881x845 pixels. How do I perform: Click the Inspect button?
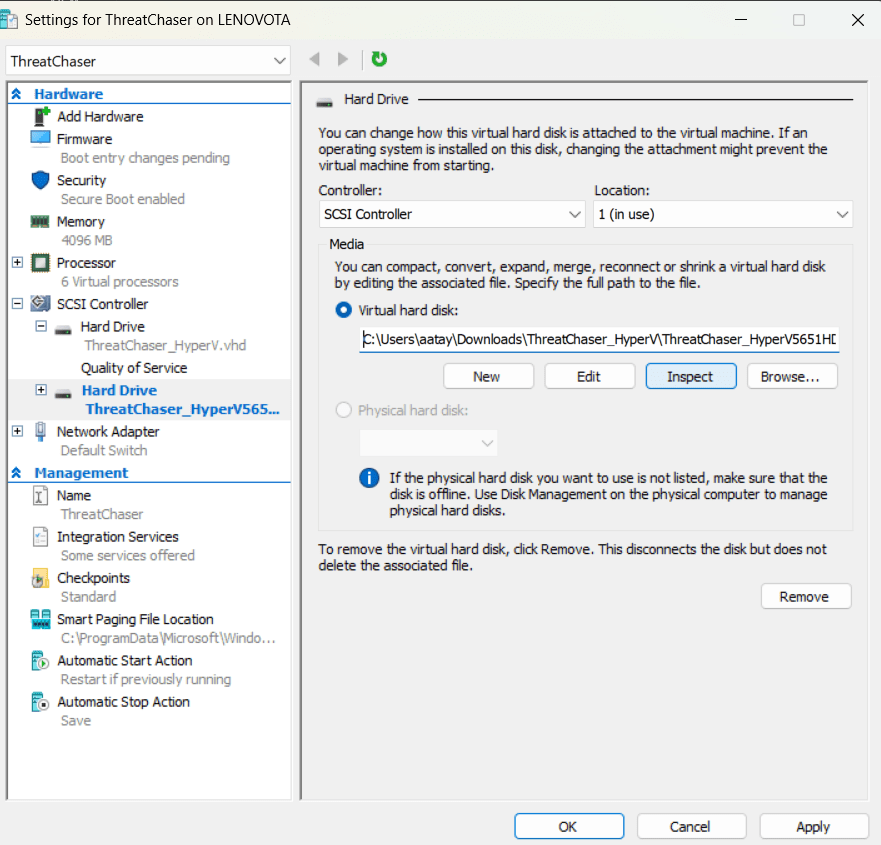(690, 376)
